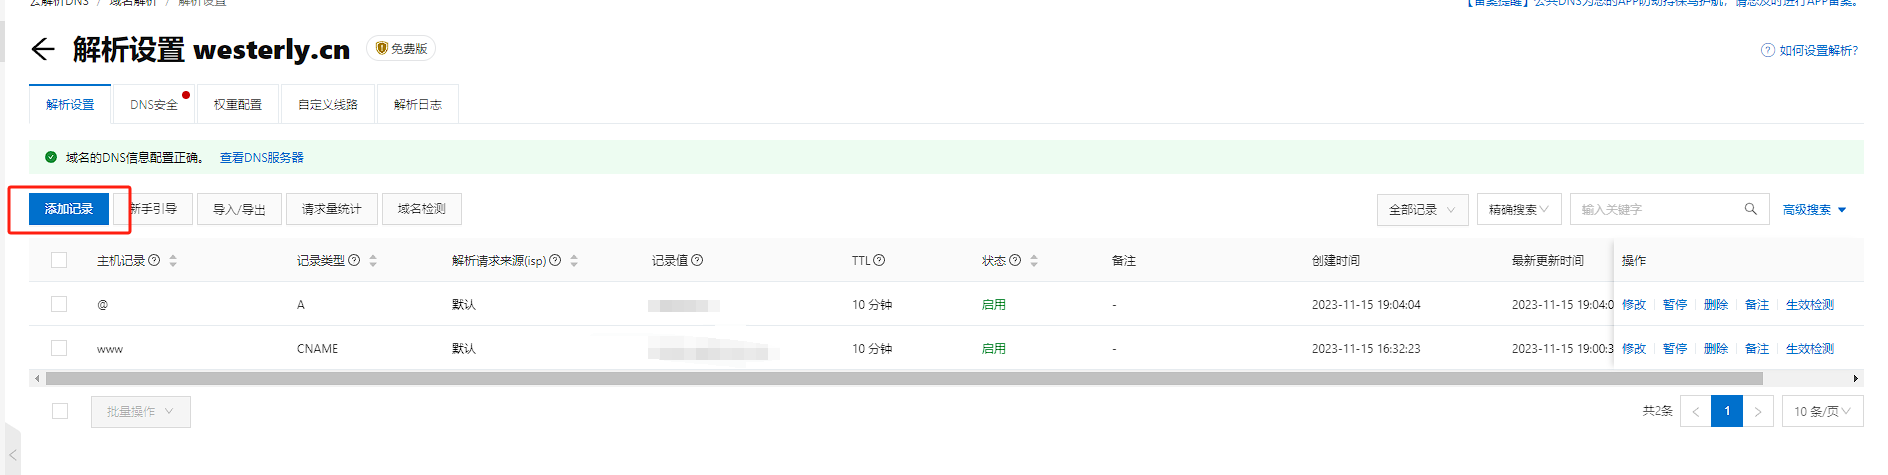This screenshot has height=475, width=1888.
Task: Open the 10 条/页 page size dropdown
Action: coord(1822,411)
